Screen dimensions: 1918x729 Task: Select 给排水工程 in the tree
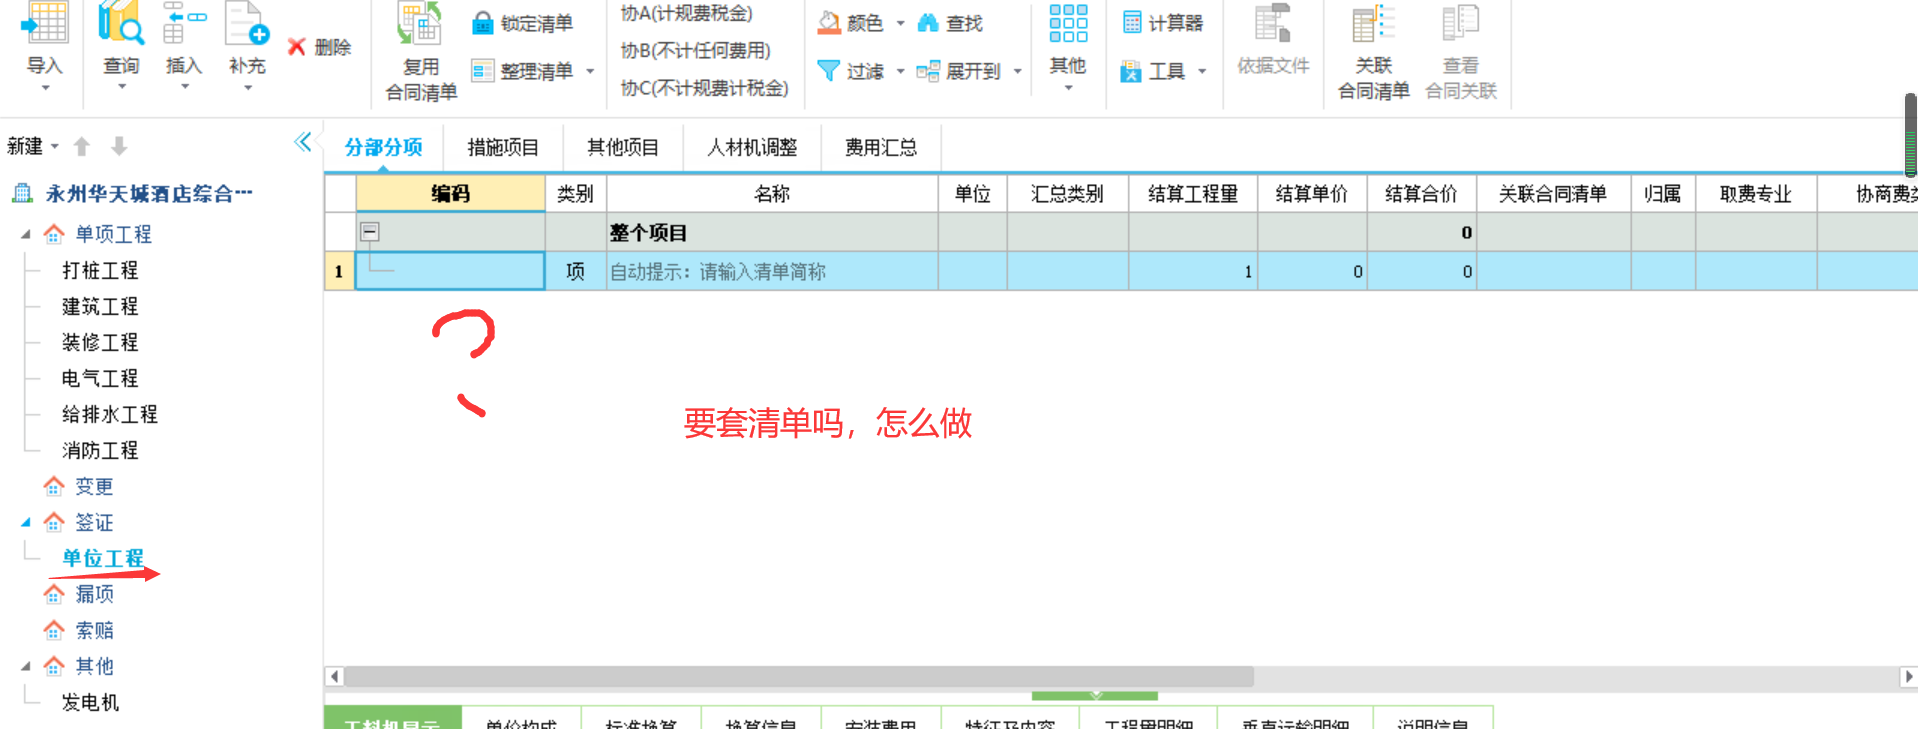coord(110,414)
